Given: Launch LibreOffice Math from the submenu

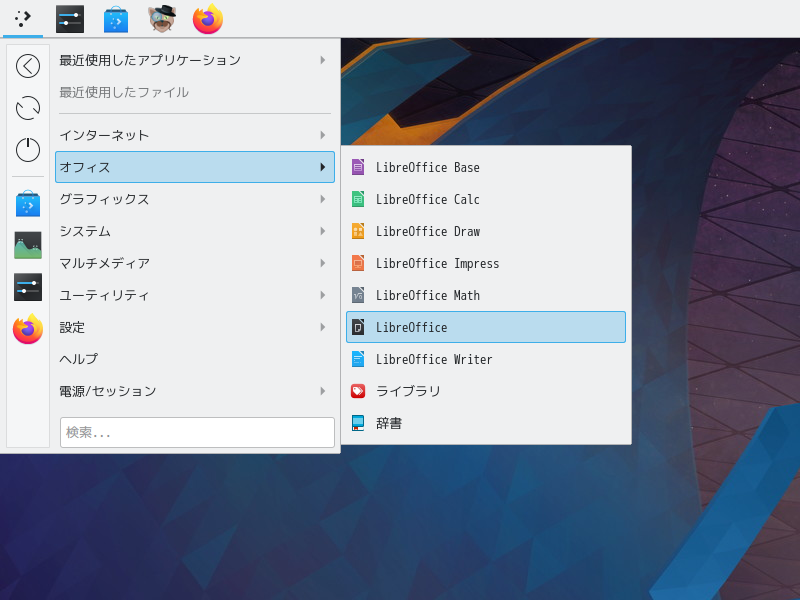Looking at the screenshot, I should (486, 295).
